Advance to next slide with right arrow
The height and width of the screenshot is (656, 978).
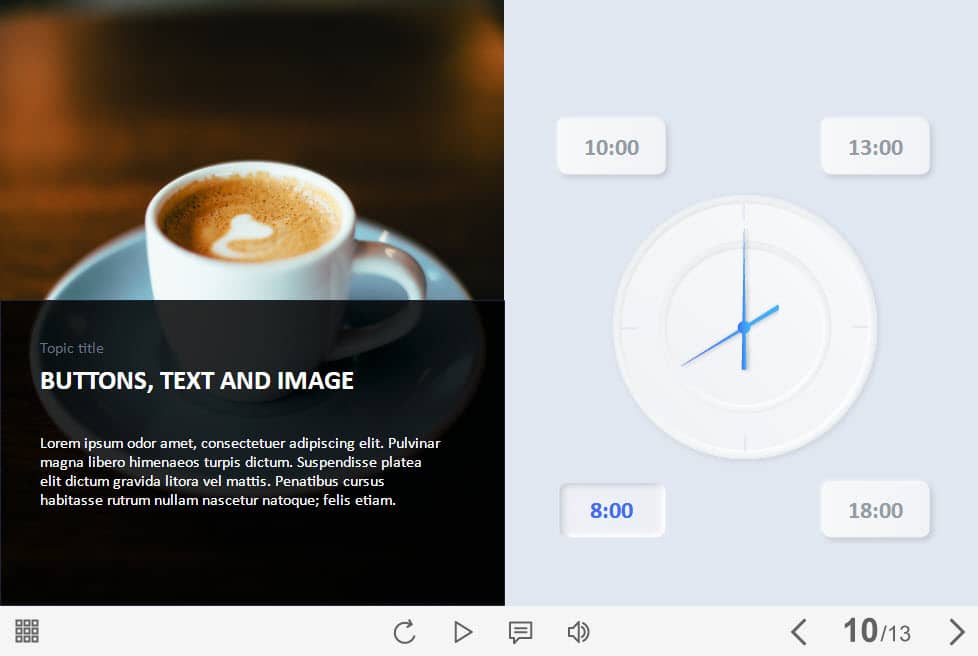(956, 632)
